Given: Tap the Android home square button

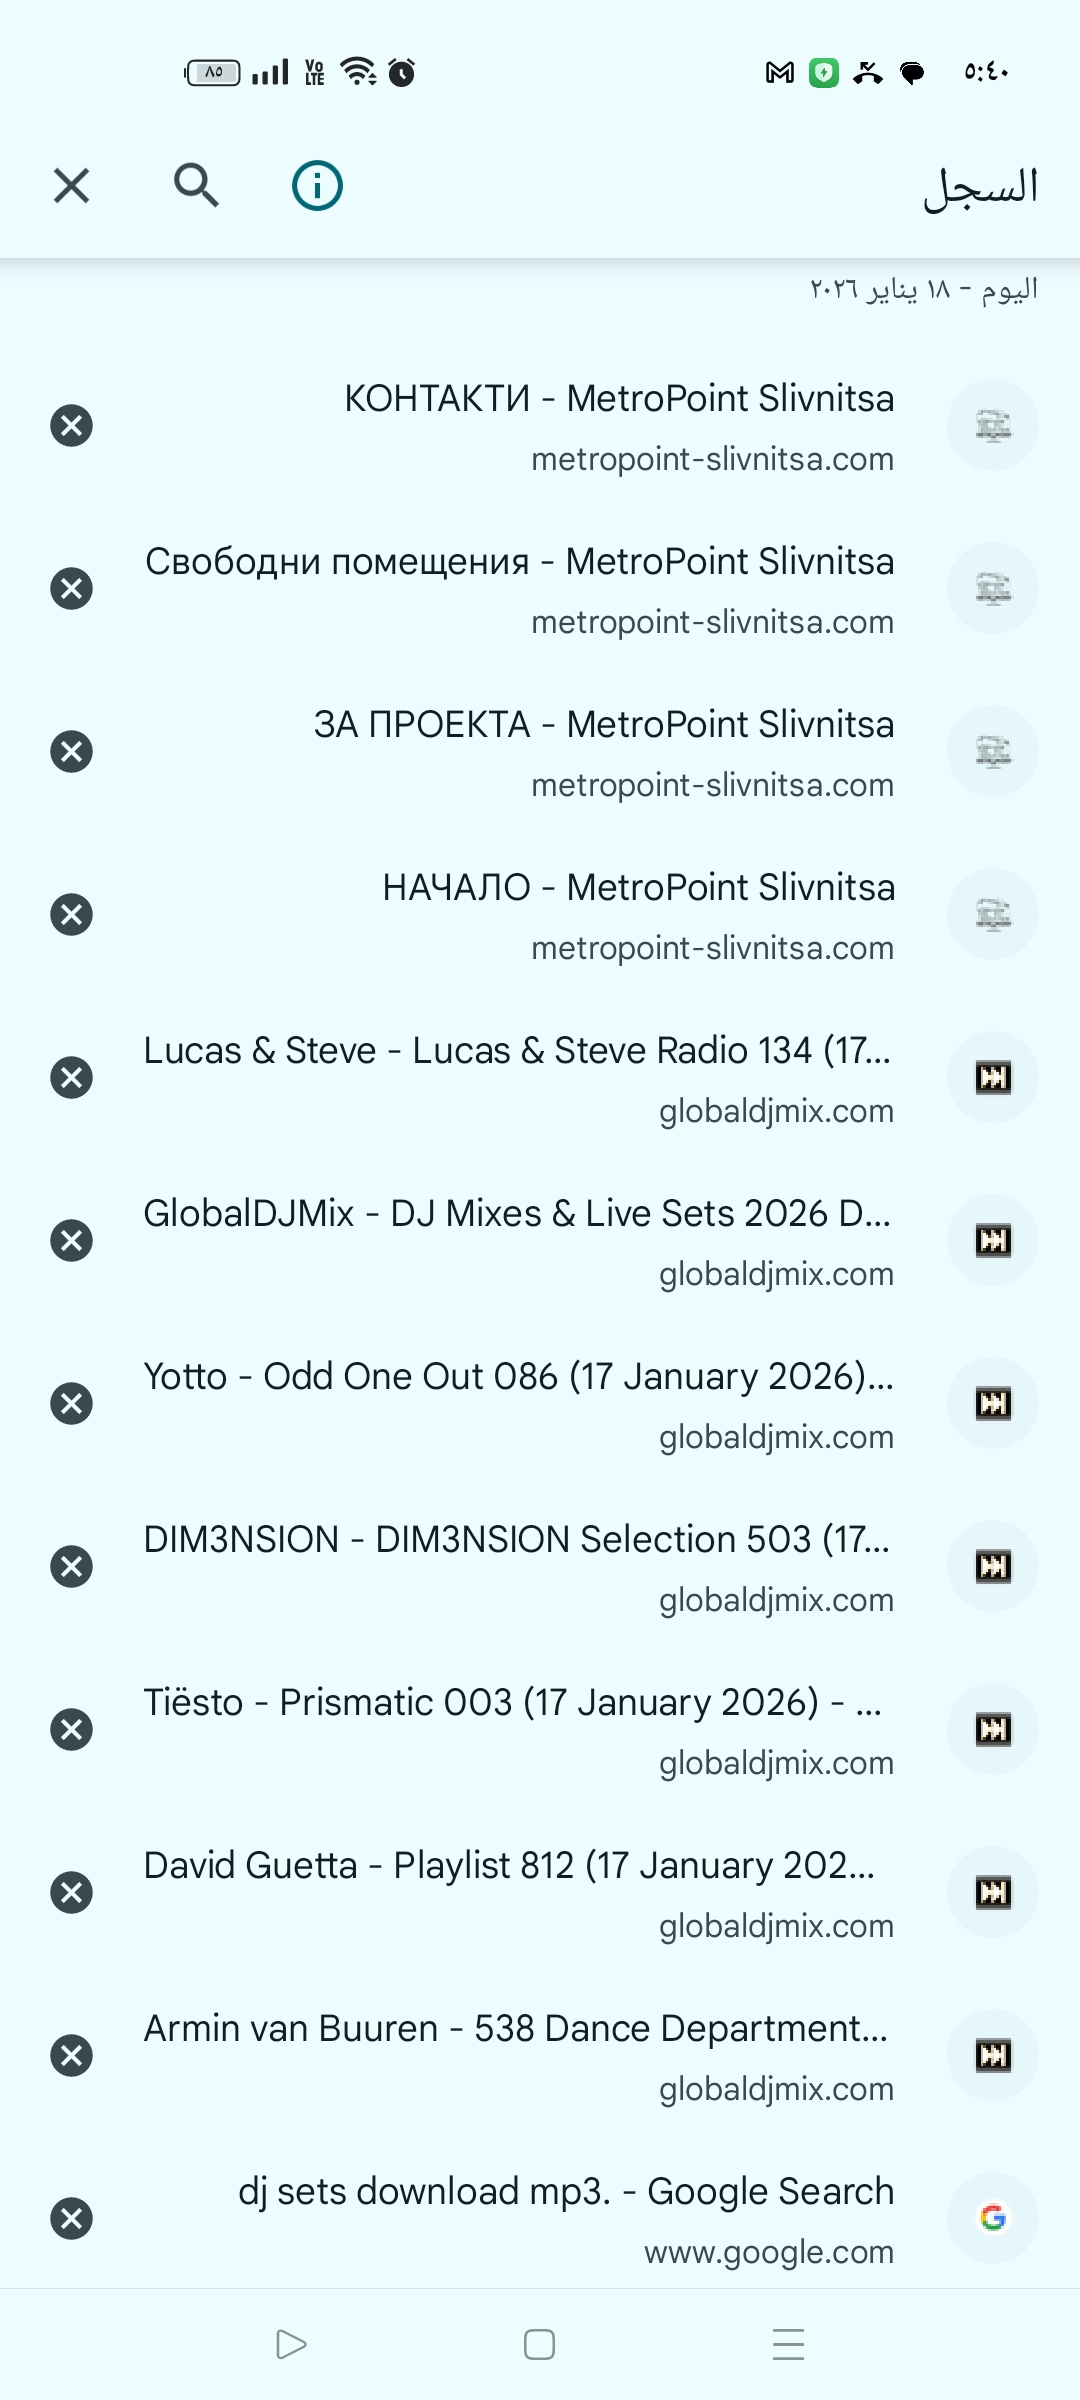Looking at the screenshot, I should tap(539, 2344).
